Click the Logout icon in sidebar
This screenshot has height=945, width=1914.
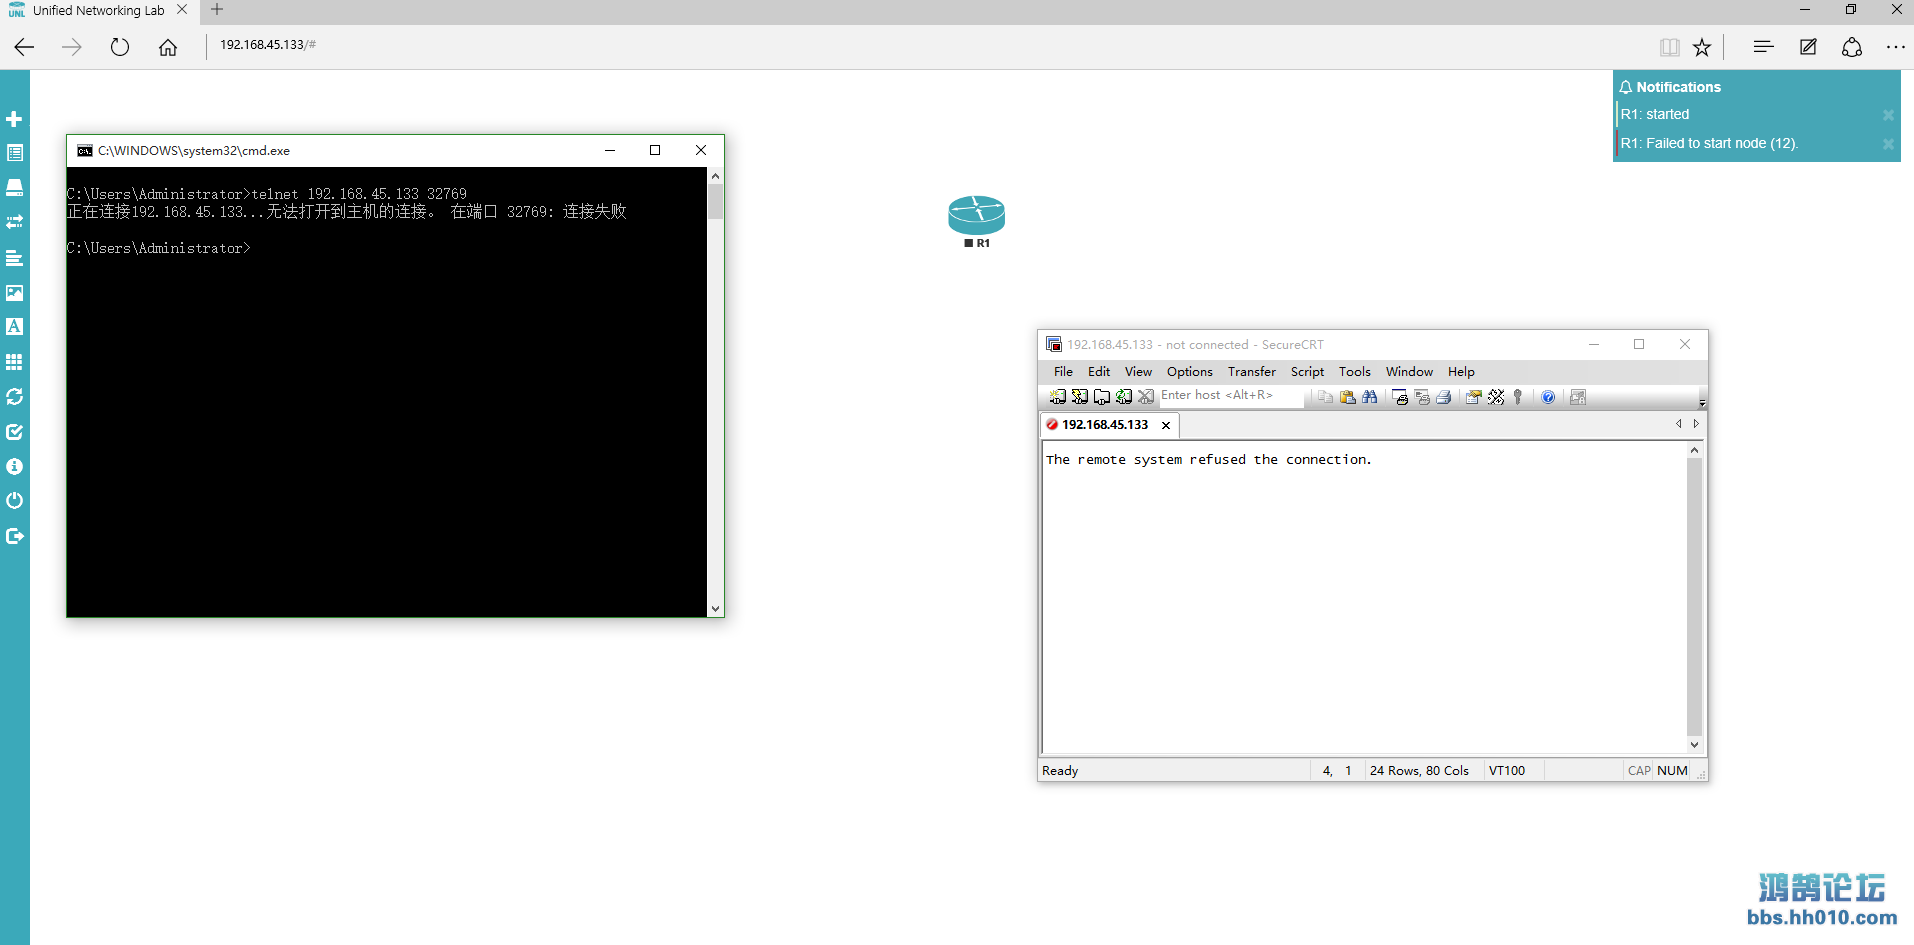[x=14, y=536]
